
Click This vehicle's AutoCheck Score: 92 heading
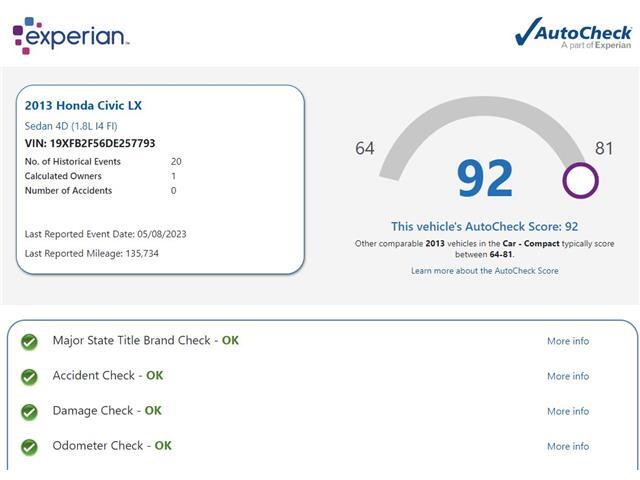(x=484, y=227)
